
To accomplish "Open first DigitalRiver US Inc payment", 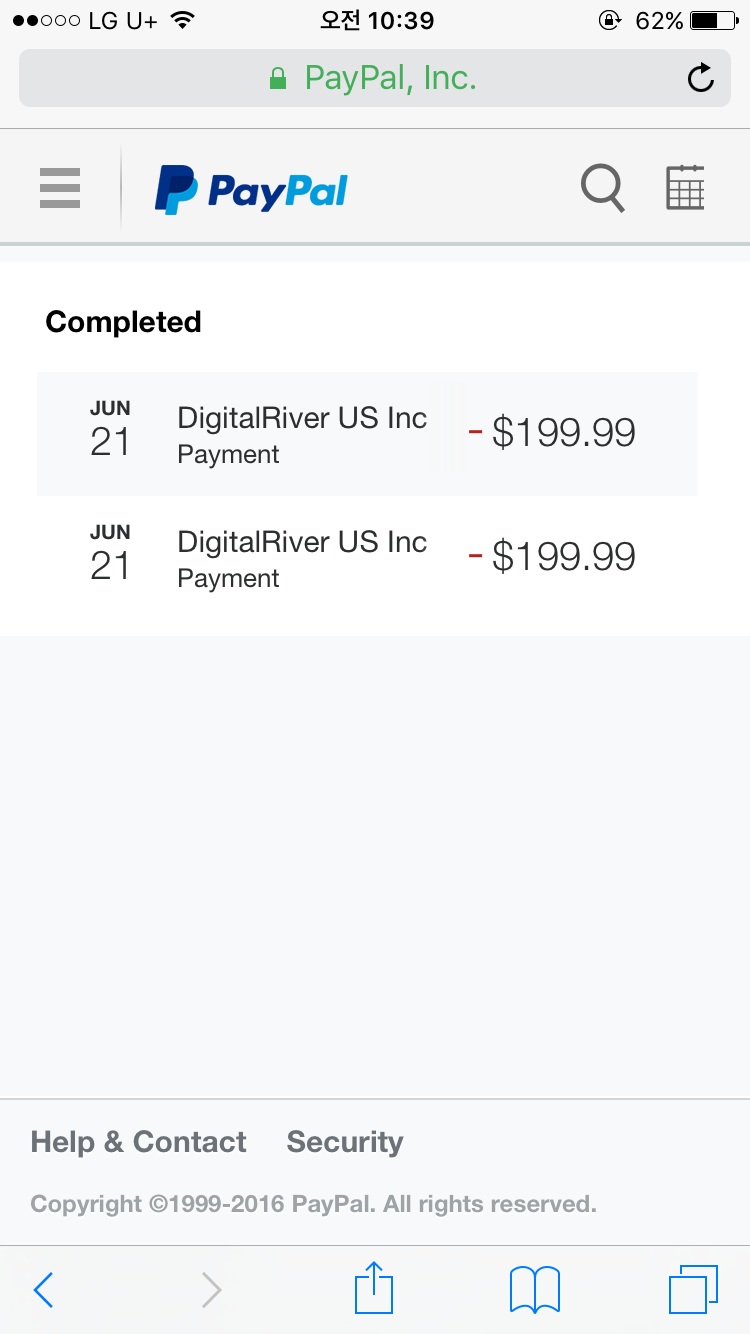I will coord(302,433).
